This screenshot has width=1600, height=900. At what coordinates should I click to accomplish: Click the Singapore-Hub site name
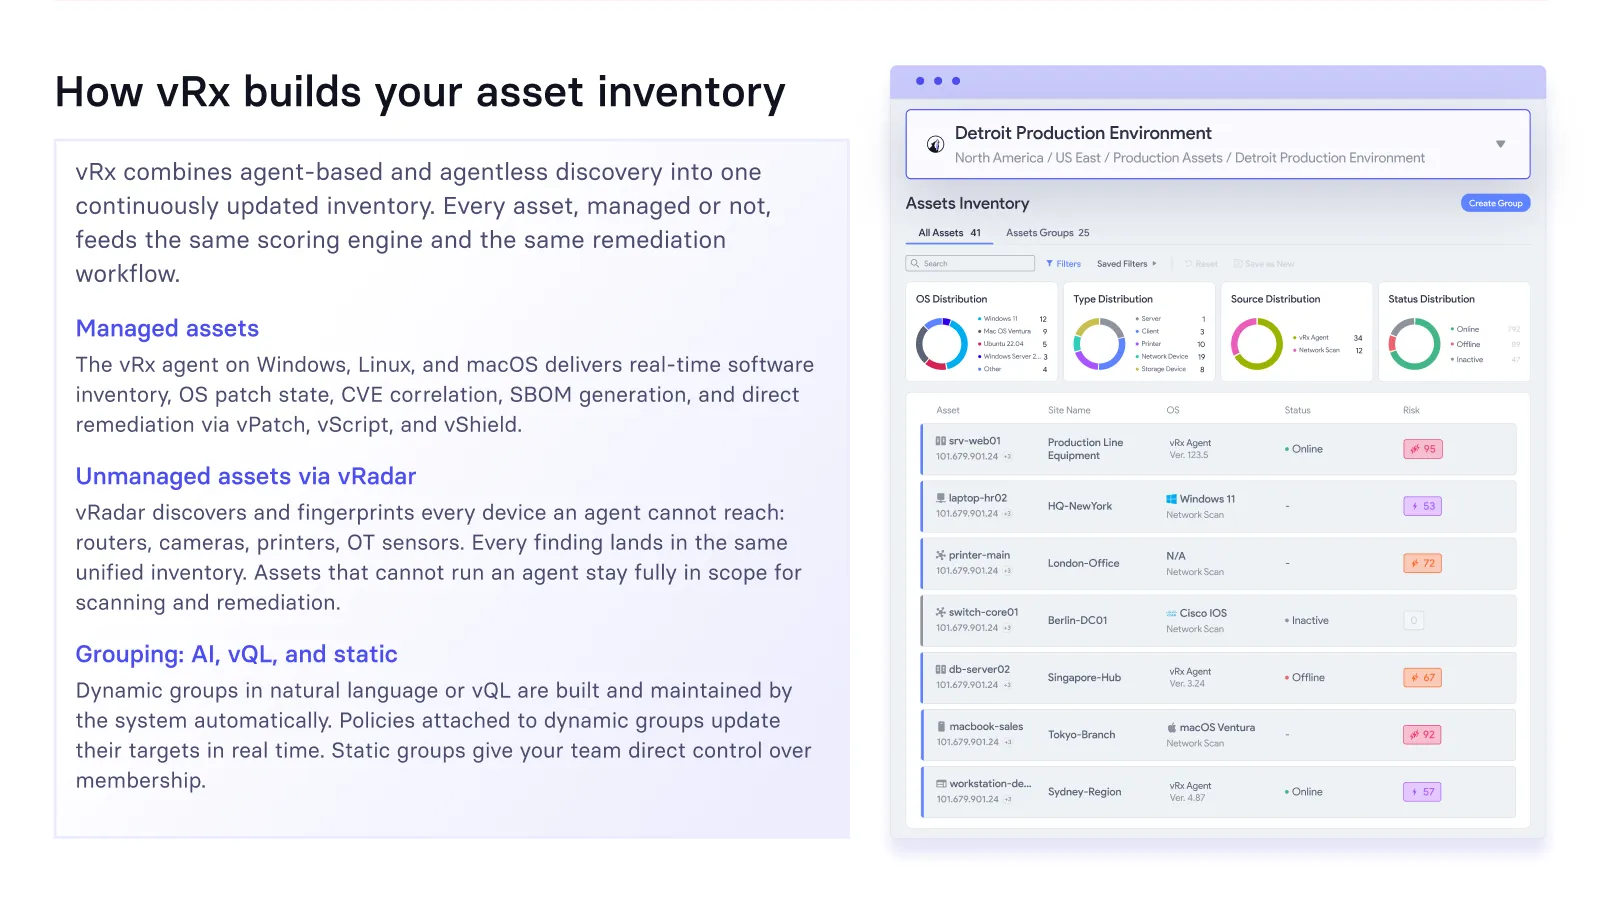1084,678
